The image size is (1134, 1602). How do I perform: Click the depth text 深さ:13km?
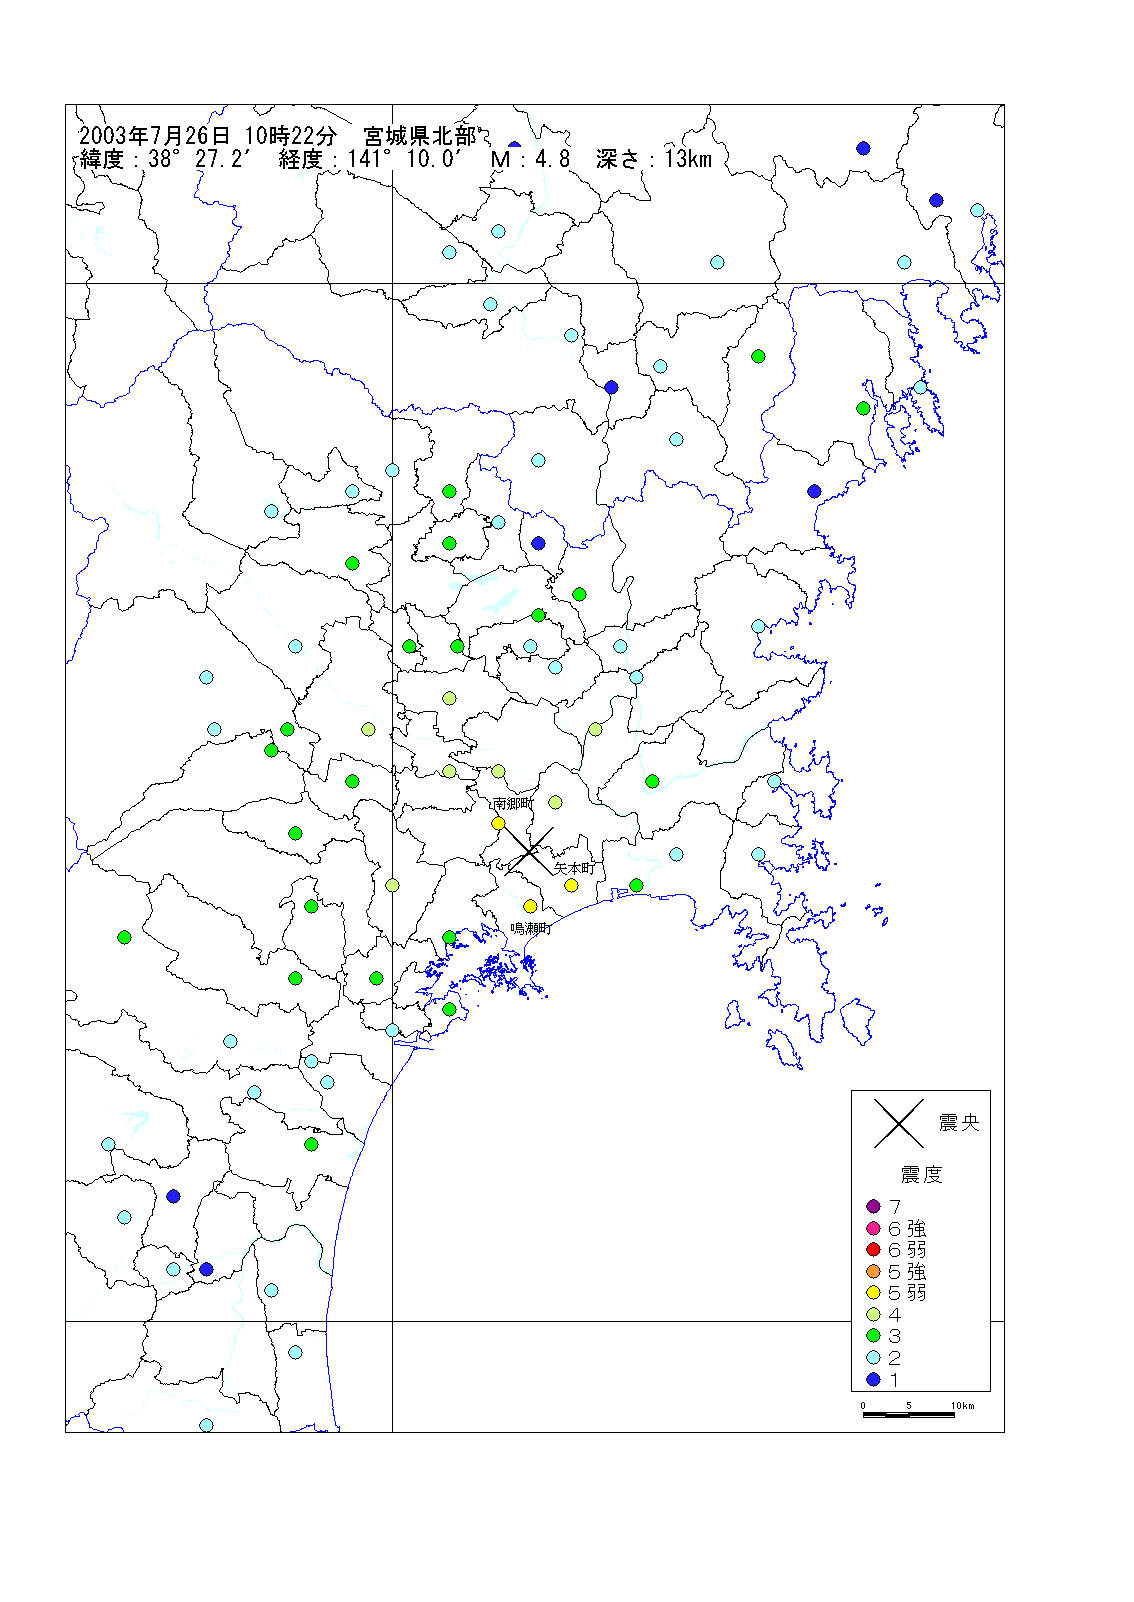[654, 159]
